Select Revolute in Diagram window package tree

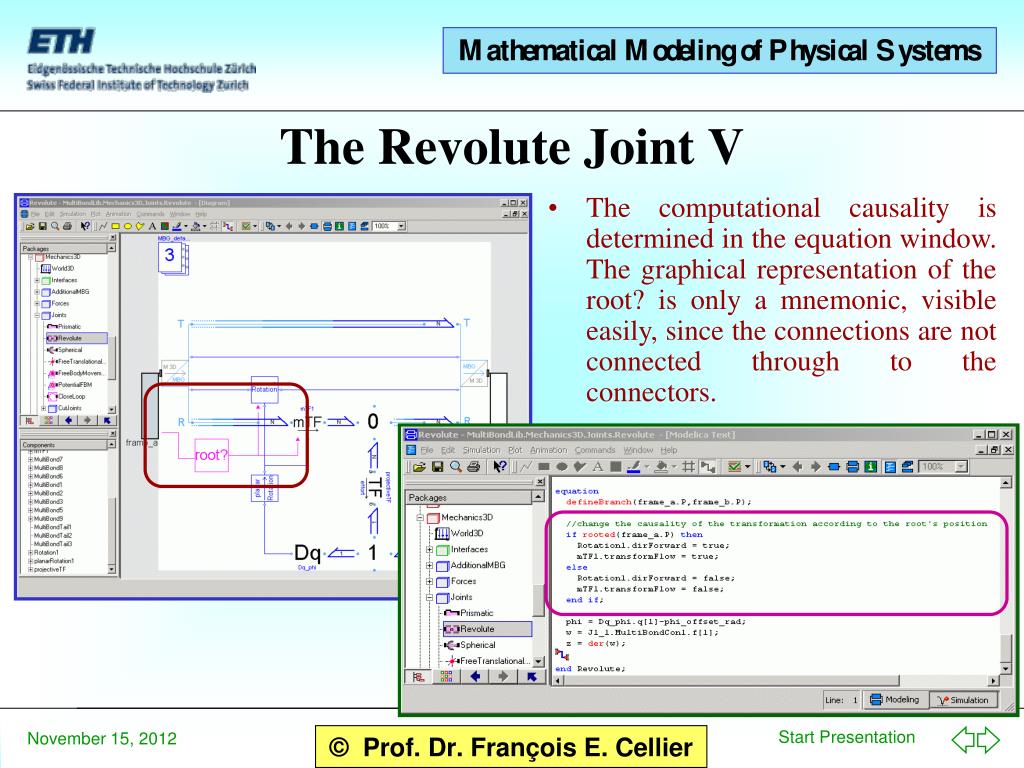(x=76, y=338)
